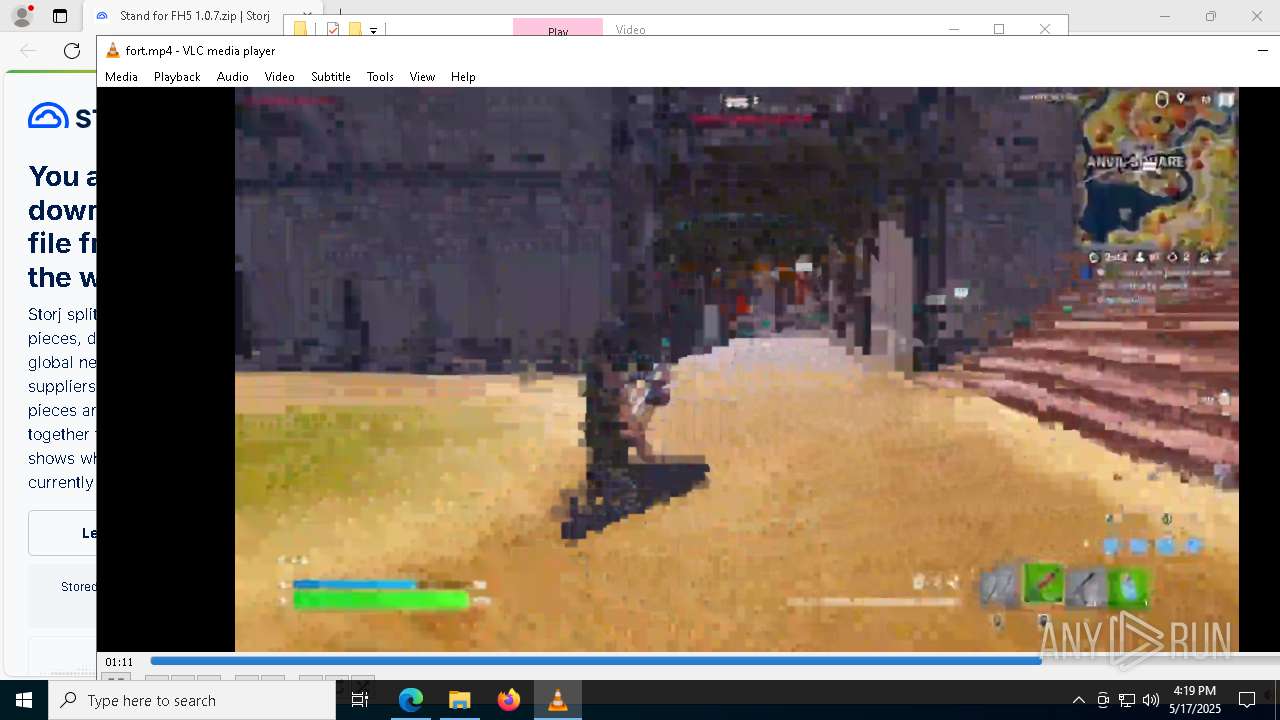Open Firefox from the taskbar
Image resolution: width=1280 pixels, height=720 pixels.
click(508, 700)
